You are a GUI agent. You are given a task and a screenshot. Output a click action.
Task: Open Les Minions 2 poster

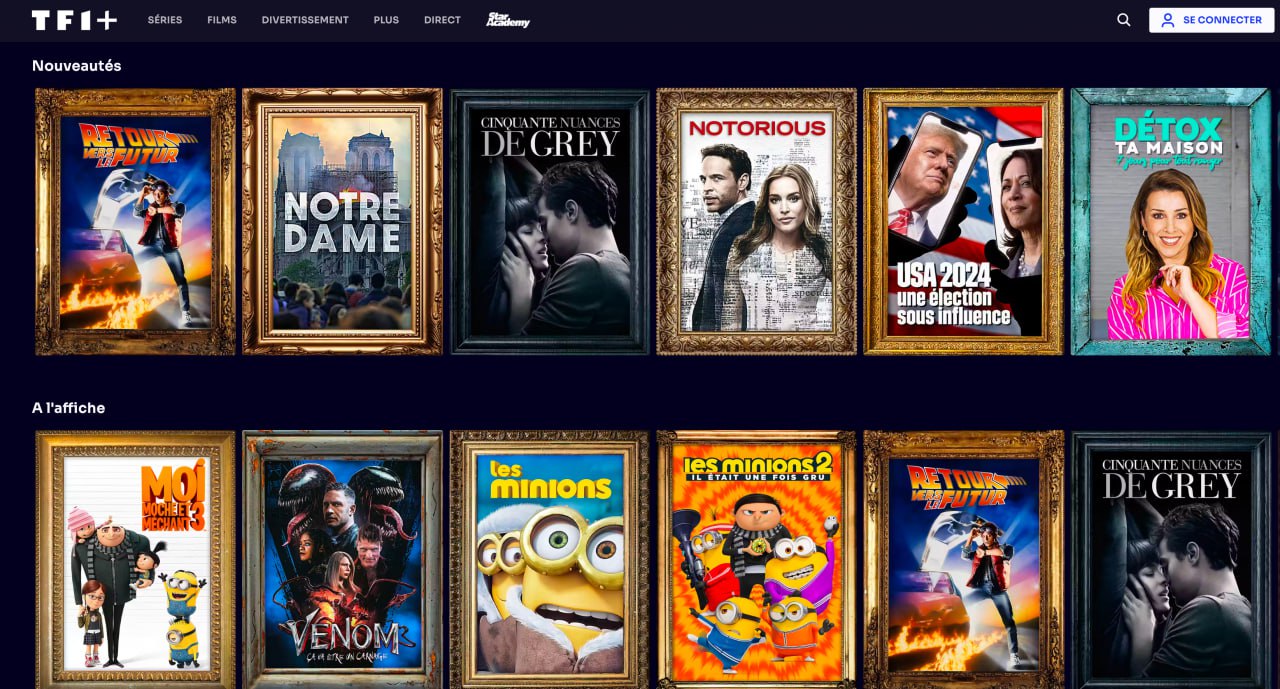tap(757, 560)
